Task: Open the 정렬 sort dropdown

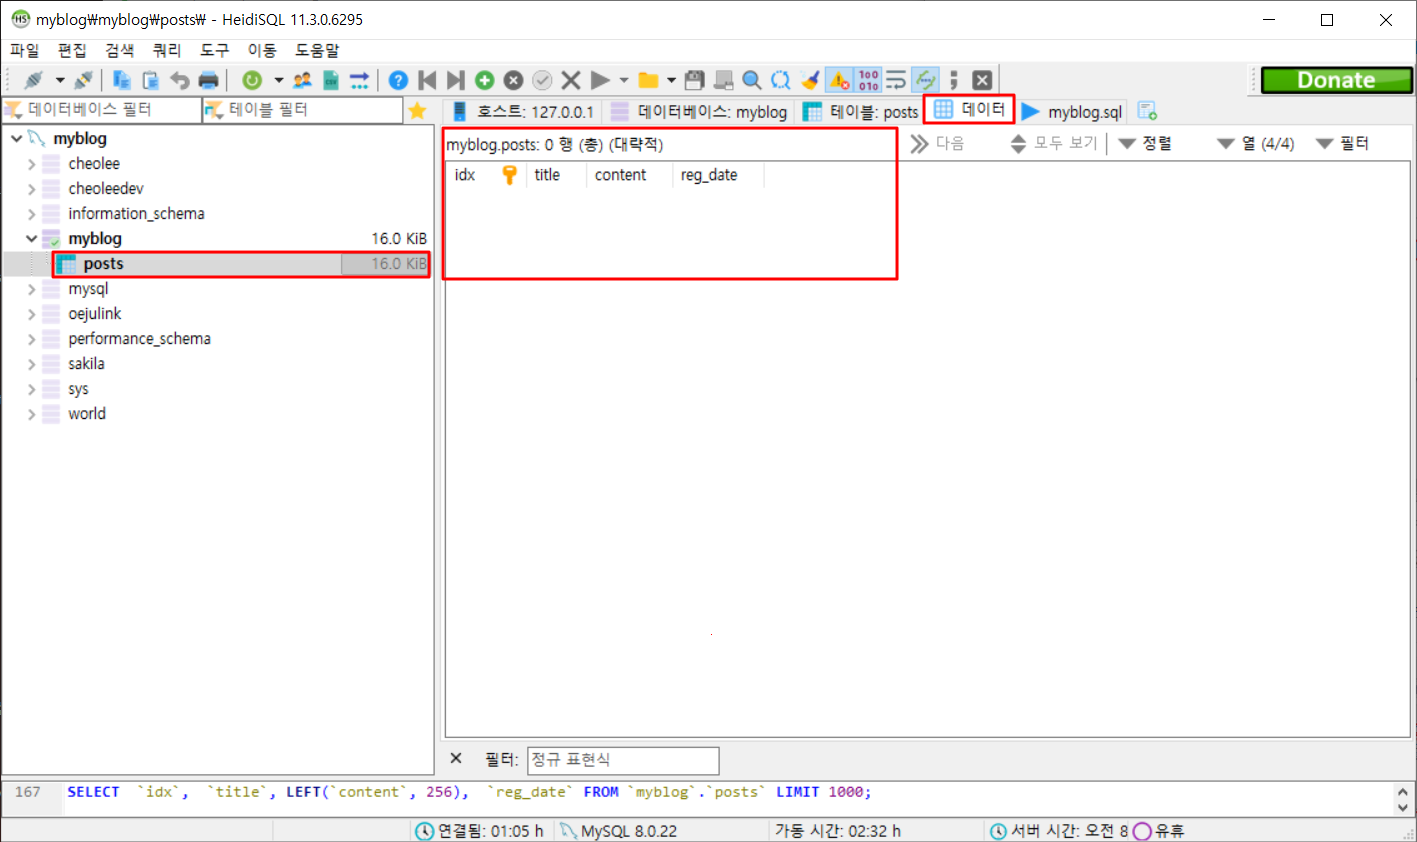Action: [x=1146, y=144]
